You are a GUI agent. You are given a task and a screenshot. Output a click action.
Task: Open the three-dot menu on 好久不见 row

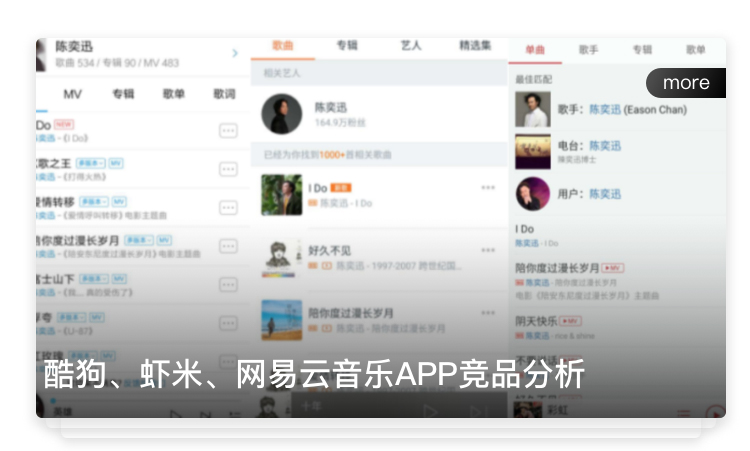coord(488,250)
